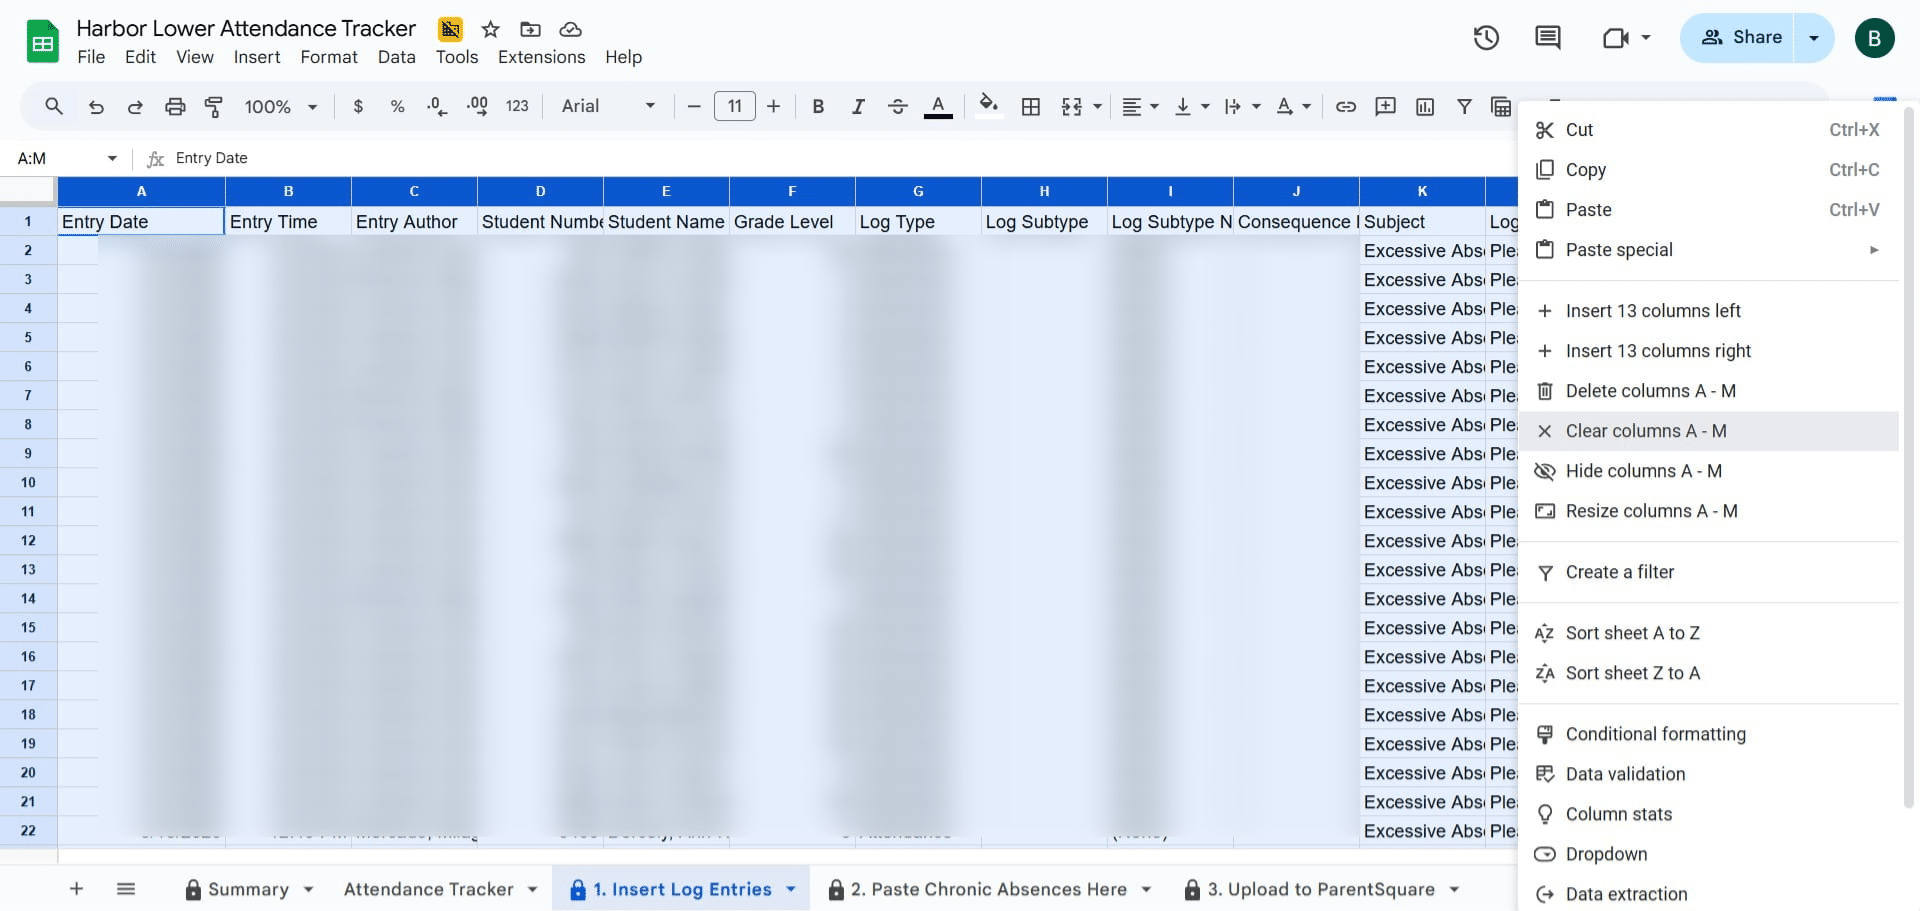
Task: Expand the merge cells dropdown arrow
Action: pyautogui.click(x=1098, y=106)
